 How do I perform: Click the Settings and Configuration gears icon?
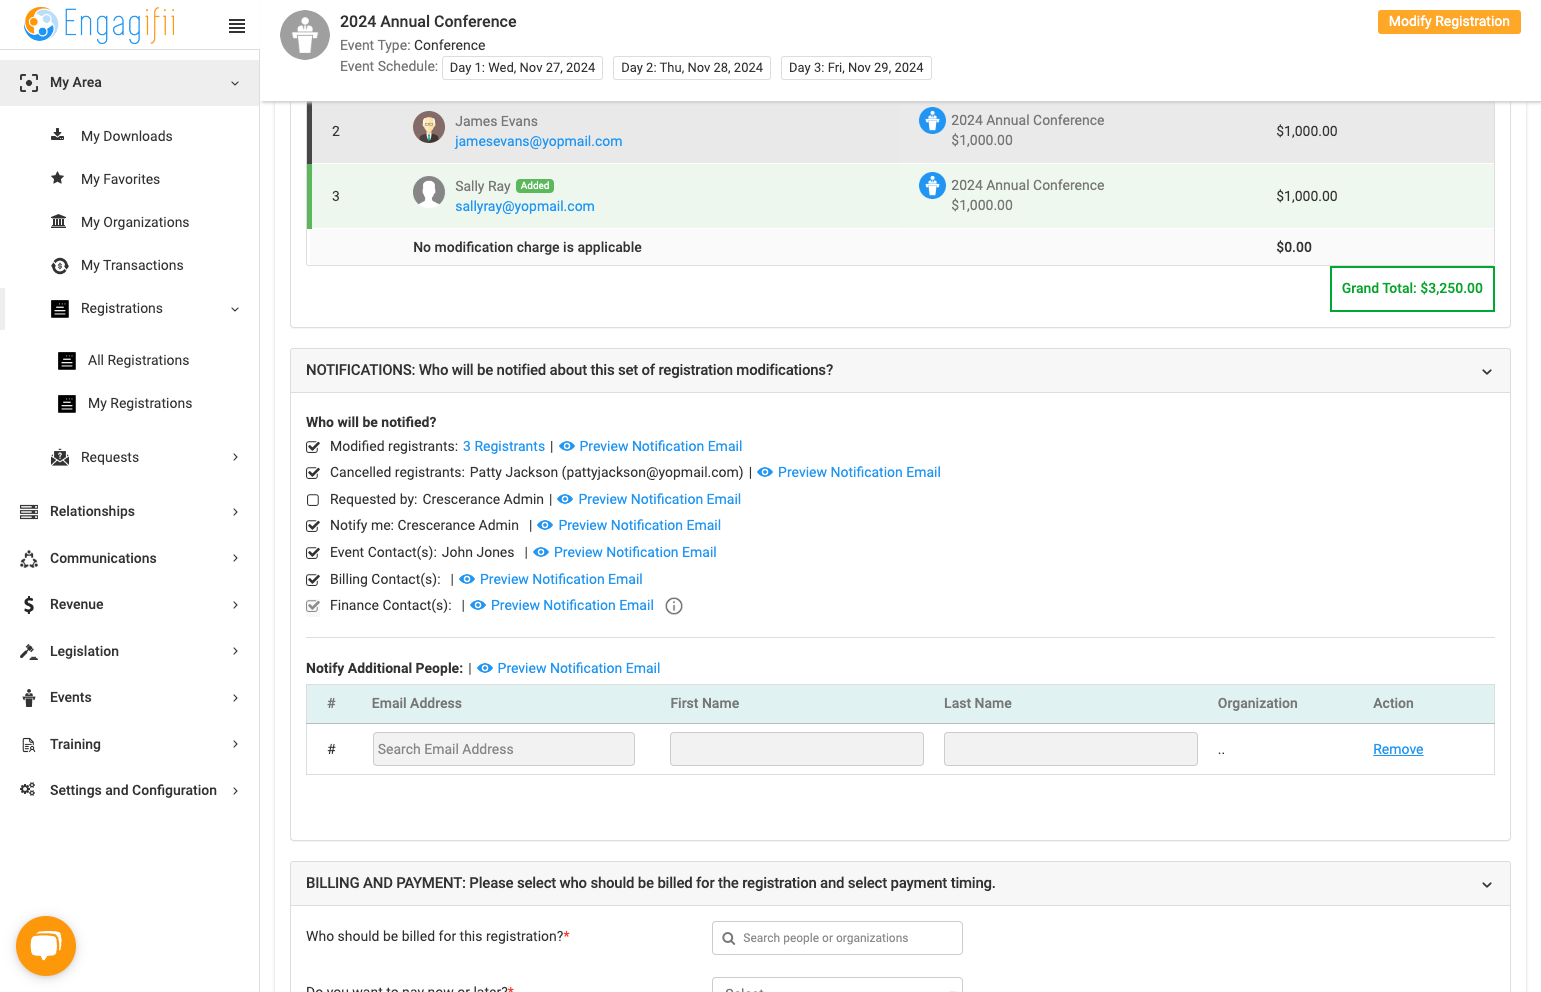(x=28, y=789)
